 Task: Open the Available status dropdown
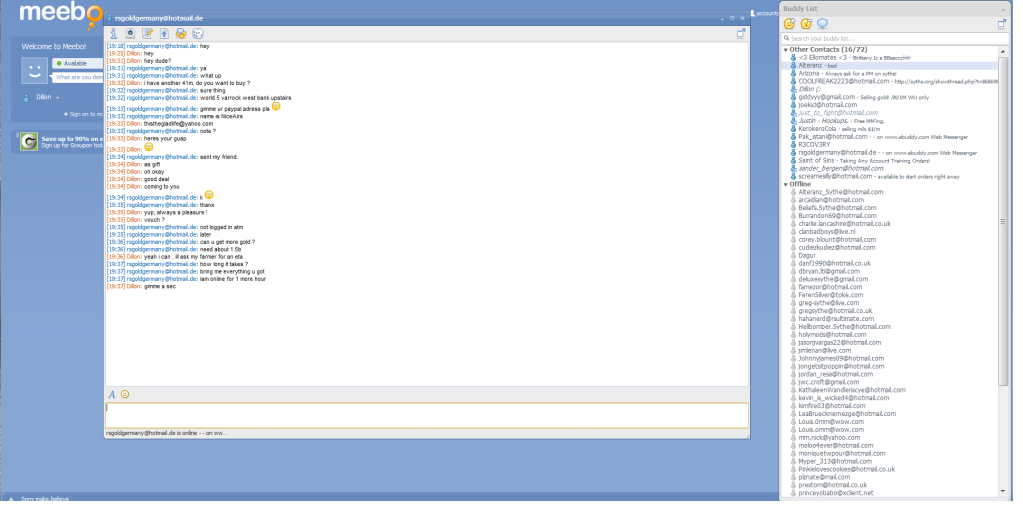(x=78, y=64)
